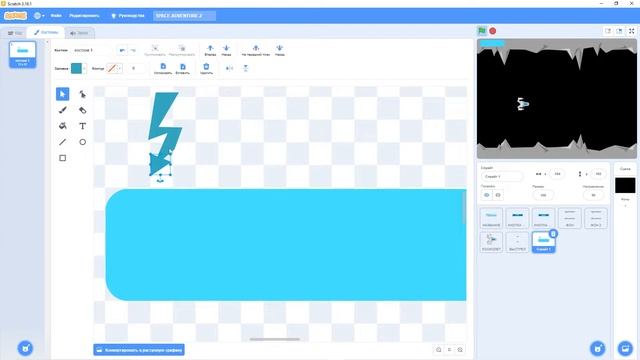Viewport: 640px width, 360px height.
Task: Switch to large stage layout
Action: click(x=619, y=31)
